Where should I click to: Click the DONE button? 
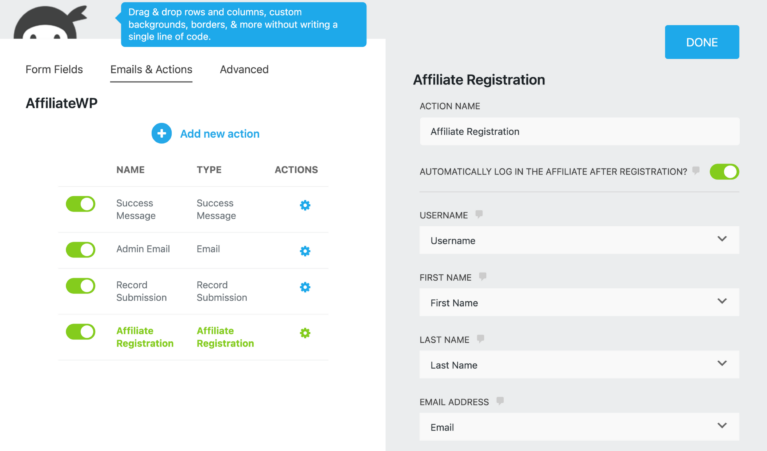702,42
